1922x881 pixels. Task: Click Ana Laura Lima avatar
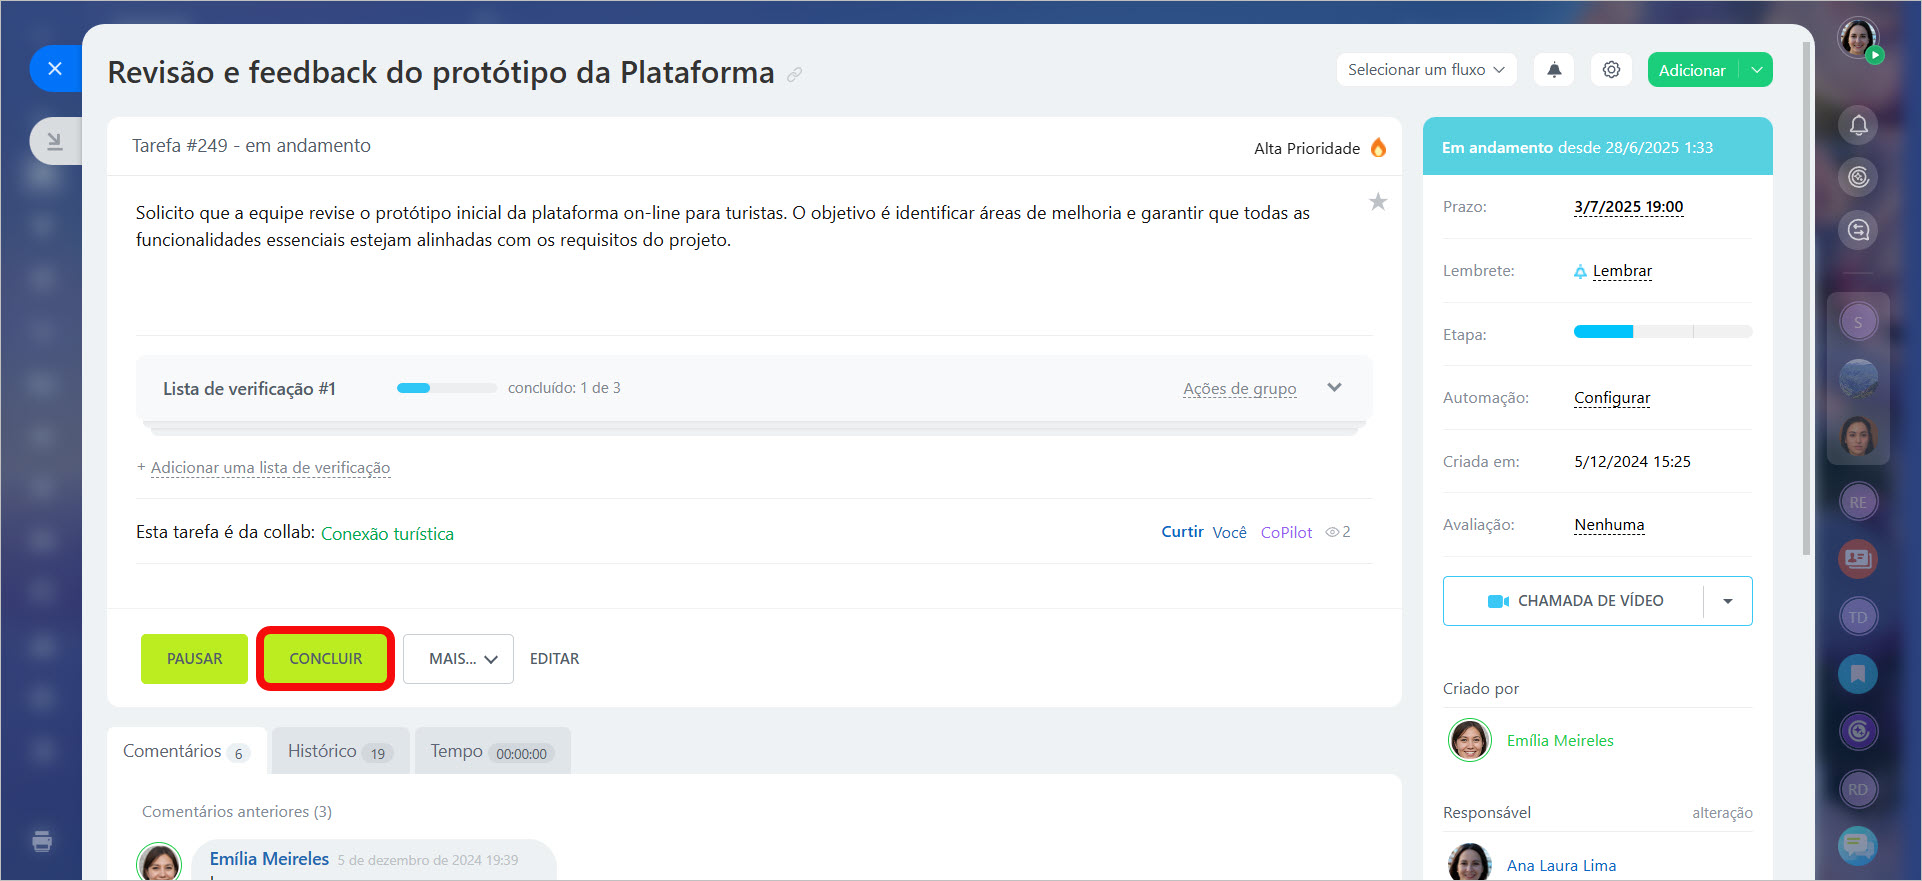tap(1470, 862)
